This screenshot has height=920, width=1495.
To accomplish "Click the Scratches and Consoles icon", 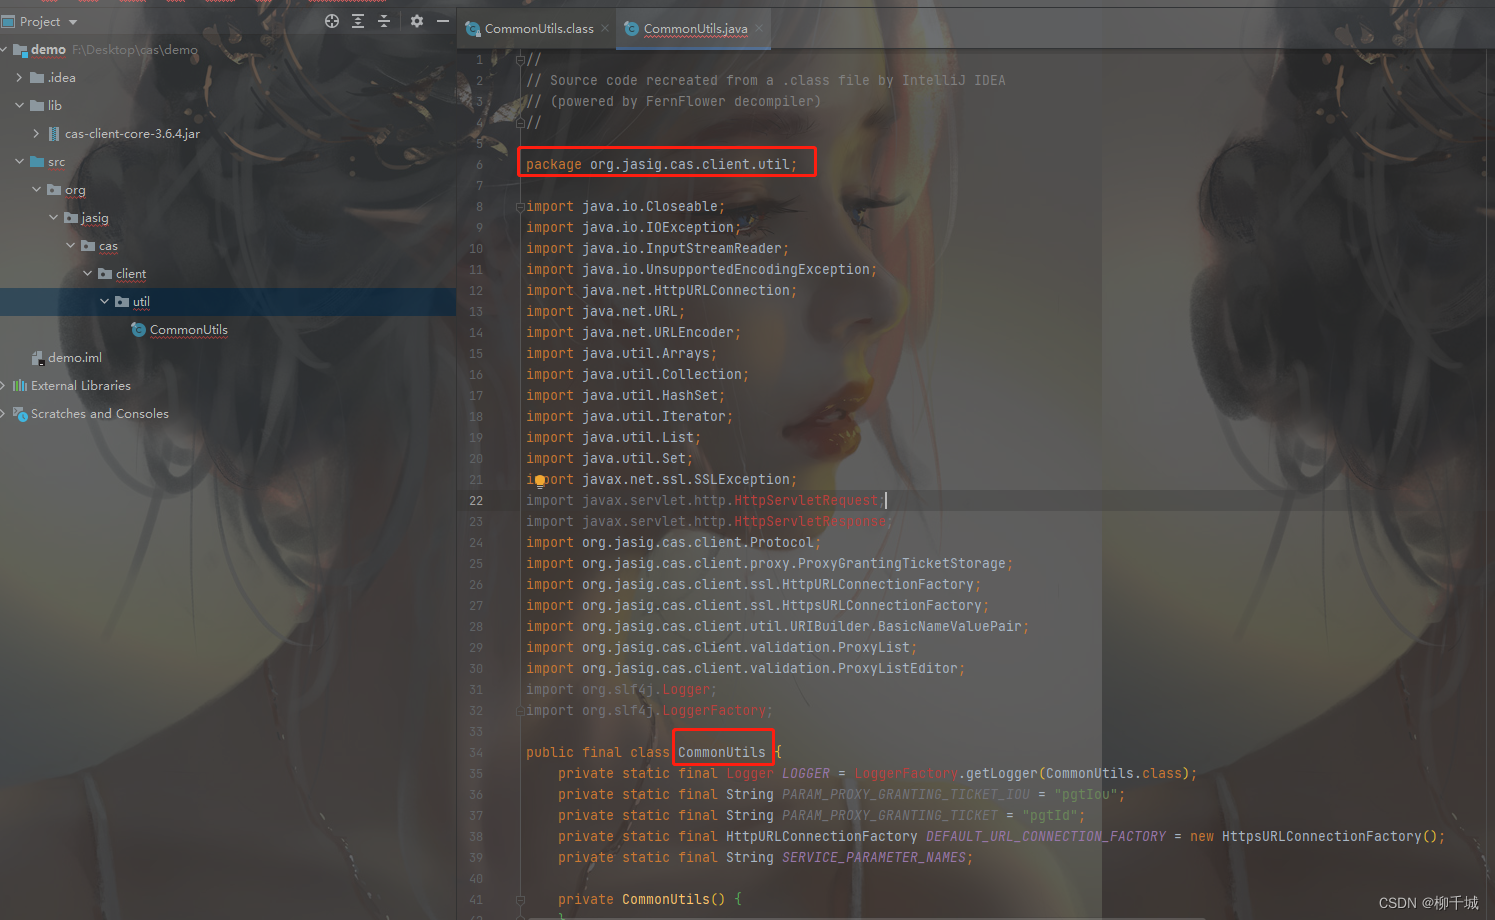I will coord(20,414).
